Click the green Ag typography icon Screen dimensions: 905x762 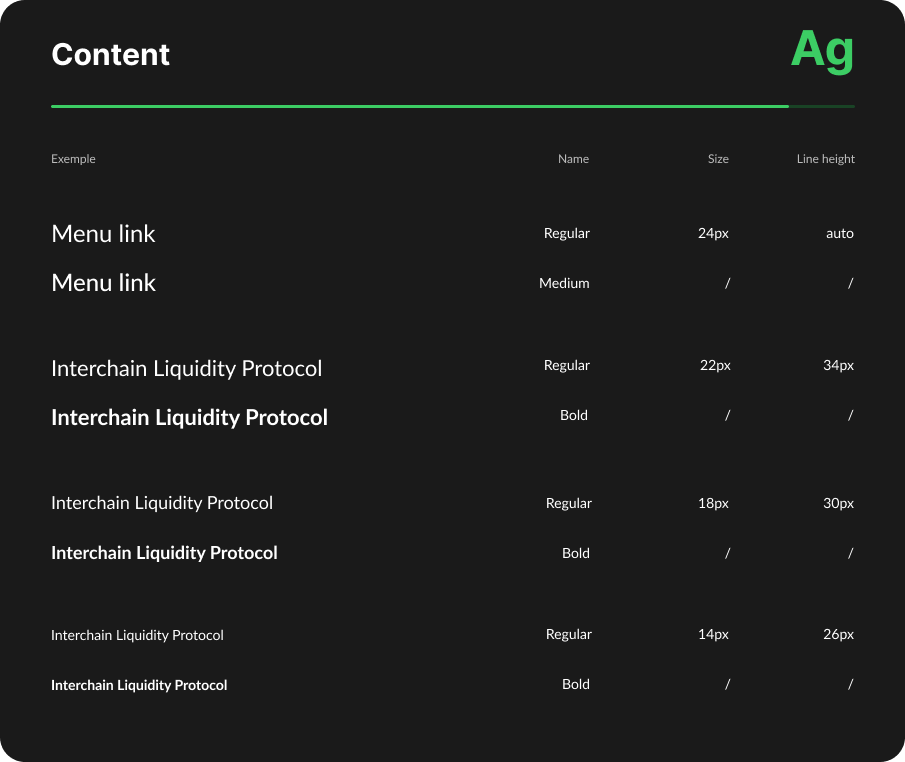(821, 50)
